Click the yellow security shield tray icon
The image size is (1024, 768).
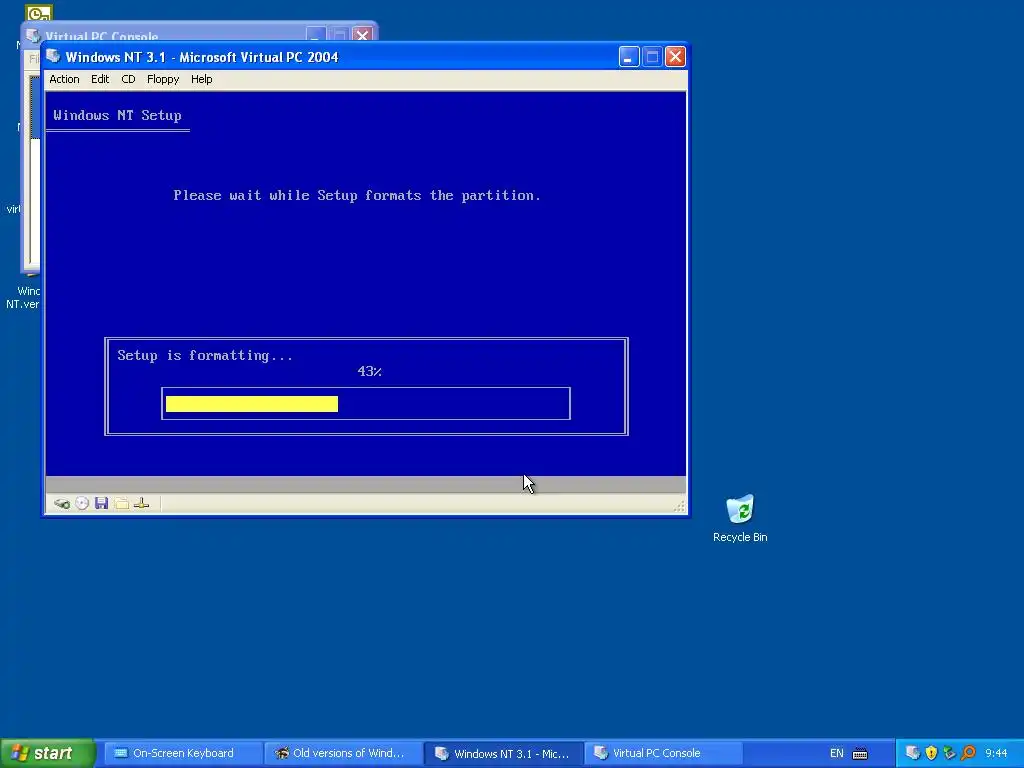(931, 753)
